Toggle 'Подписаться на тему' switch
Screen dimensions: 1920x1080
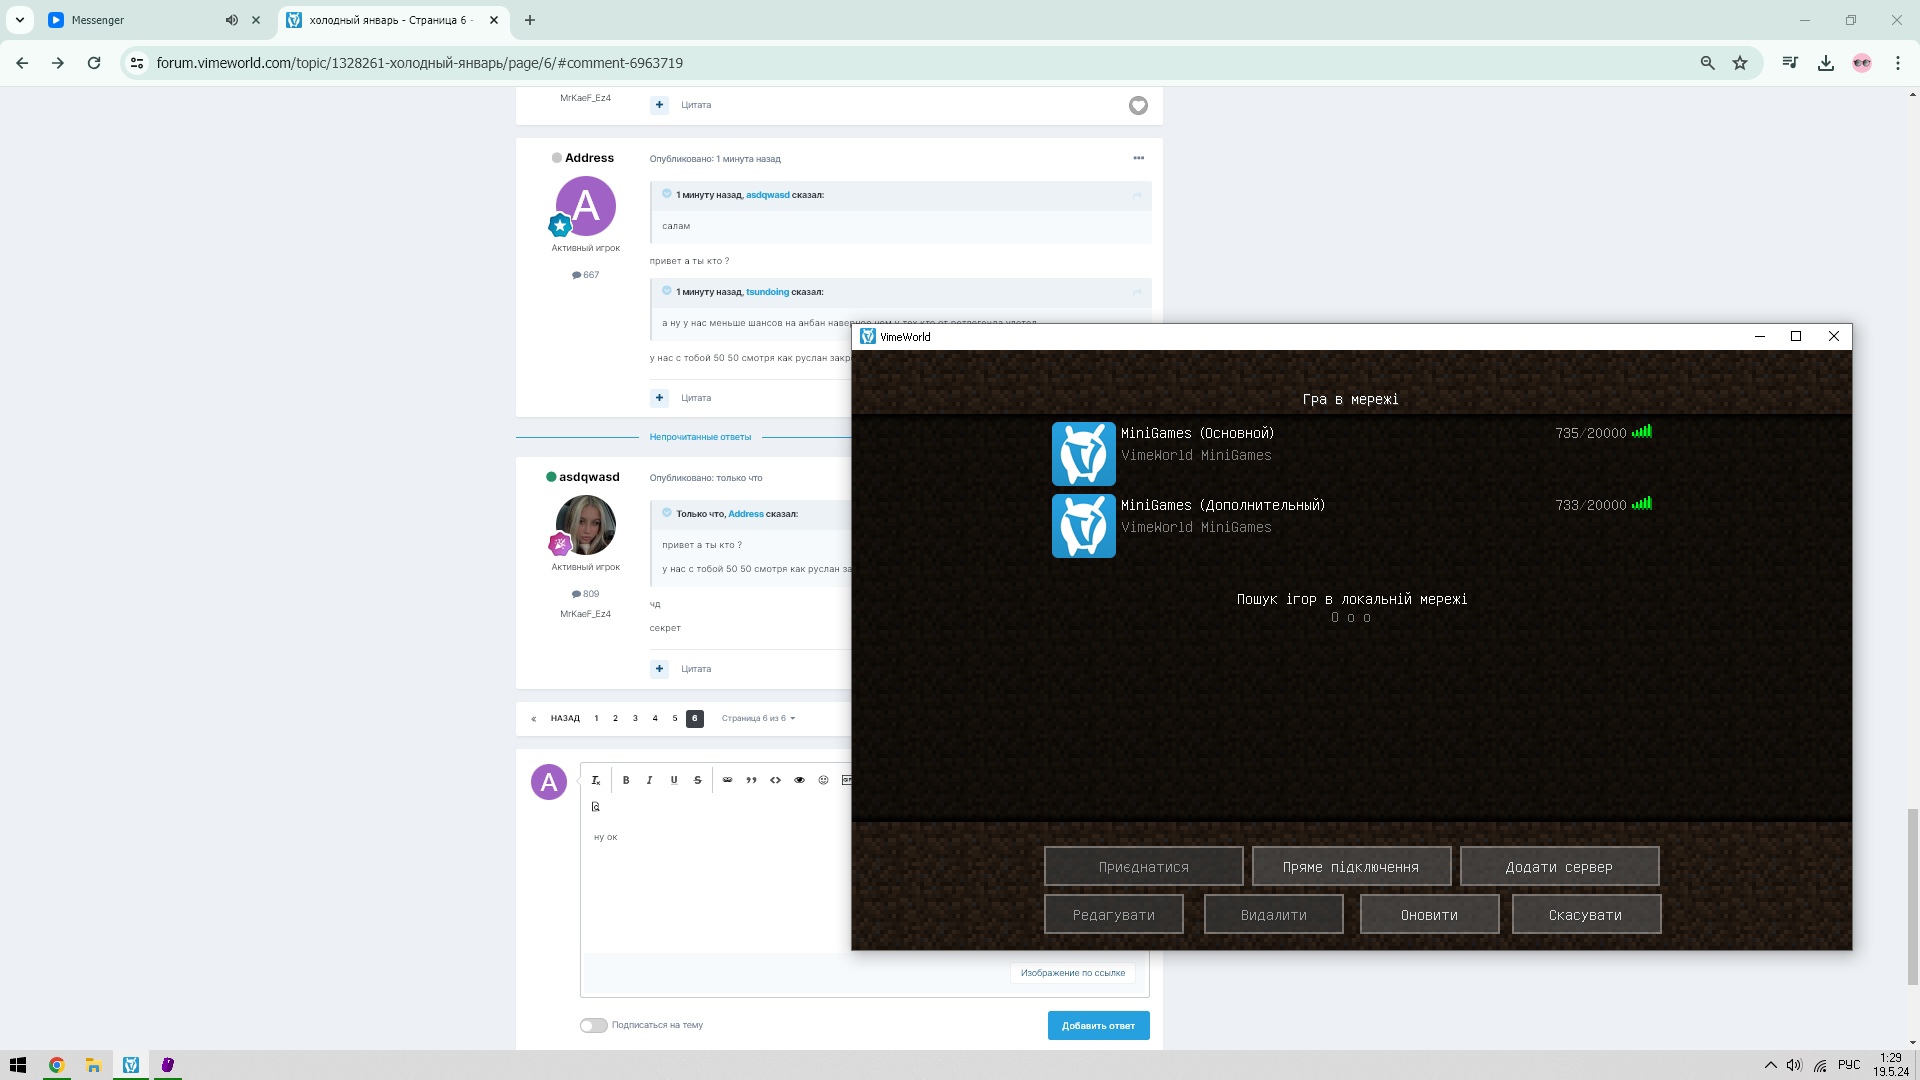pos(593,1025)
